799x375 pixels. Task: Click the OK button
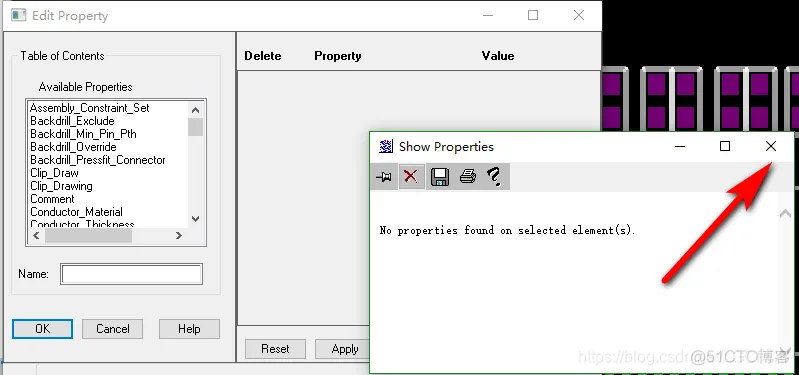pos(43,329)
